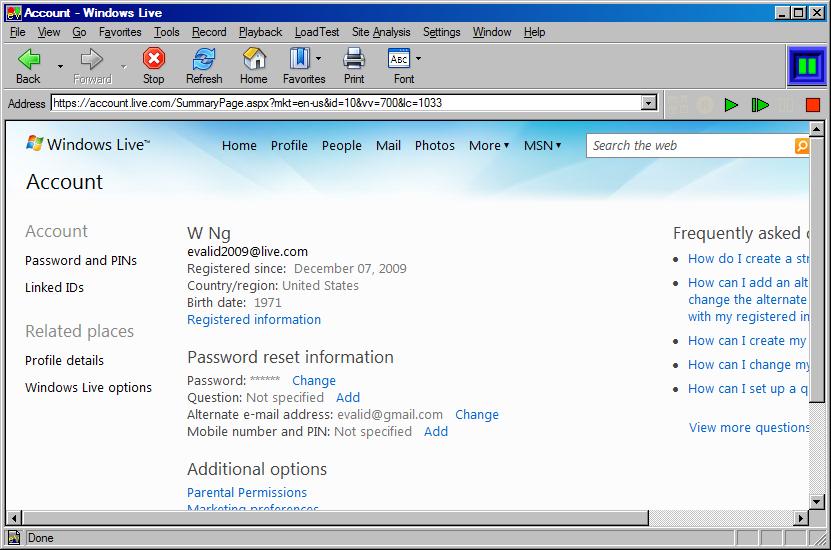831x550 pixels.
Task: Open Font settings ABC icon
Action: pyautogui.click(x=399, y=59)
